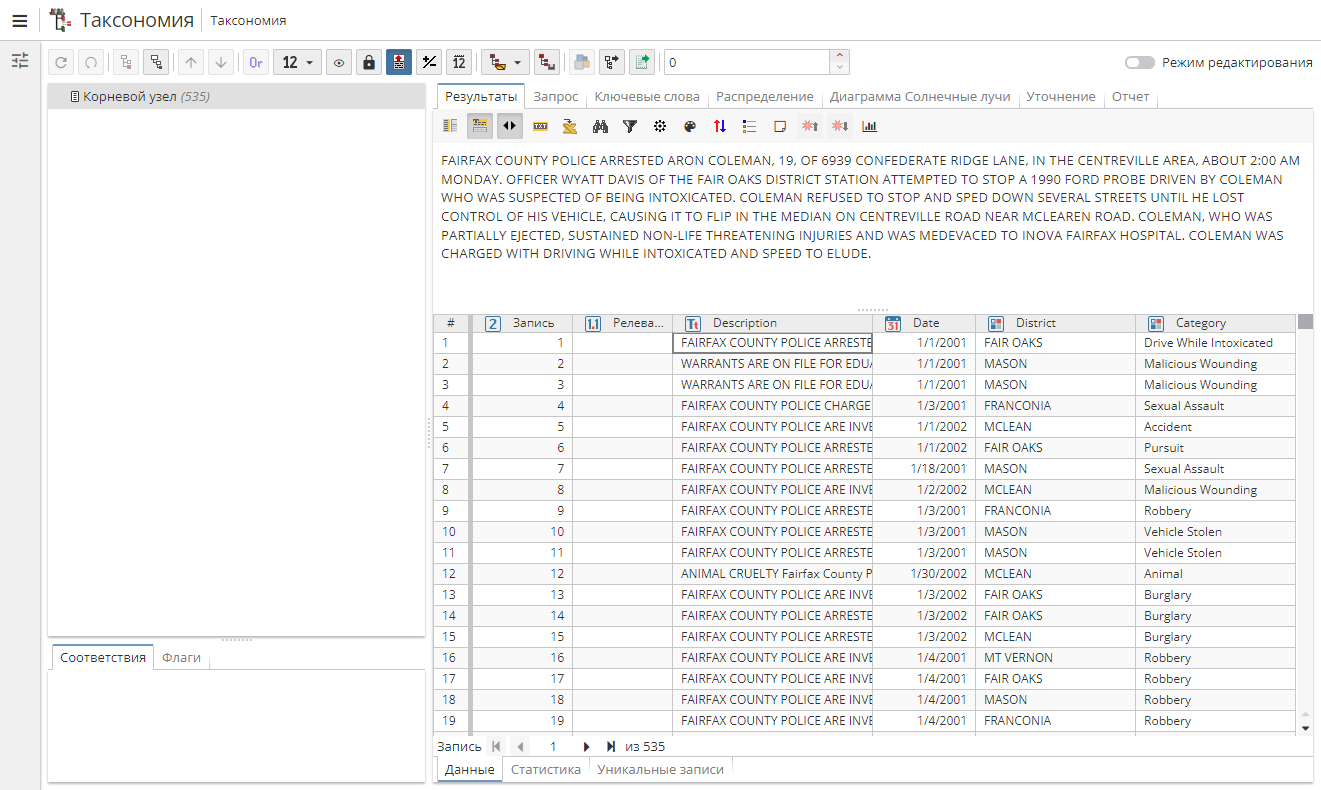Open the 'Диаграмма Солнечные лучи' tab
This screenshot has width=1321, height=790.
[x=920, y=97]
